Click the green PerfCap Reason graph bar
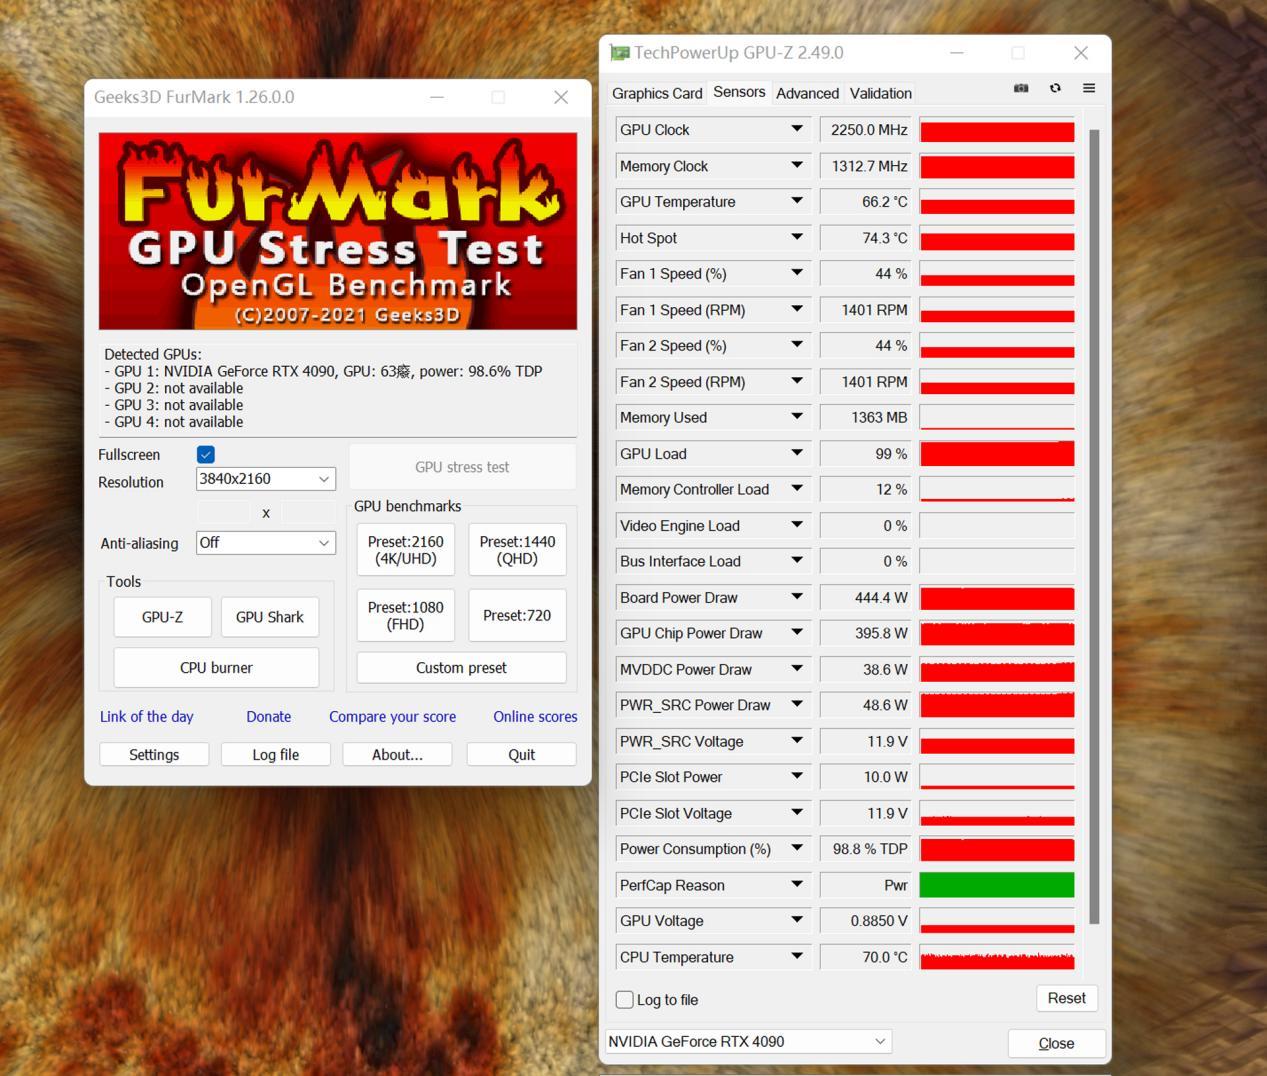The image size is (1267, 1076). point(997,885)
